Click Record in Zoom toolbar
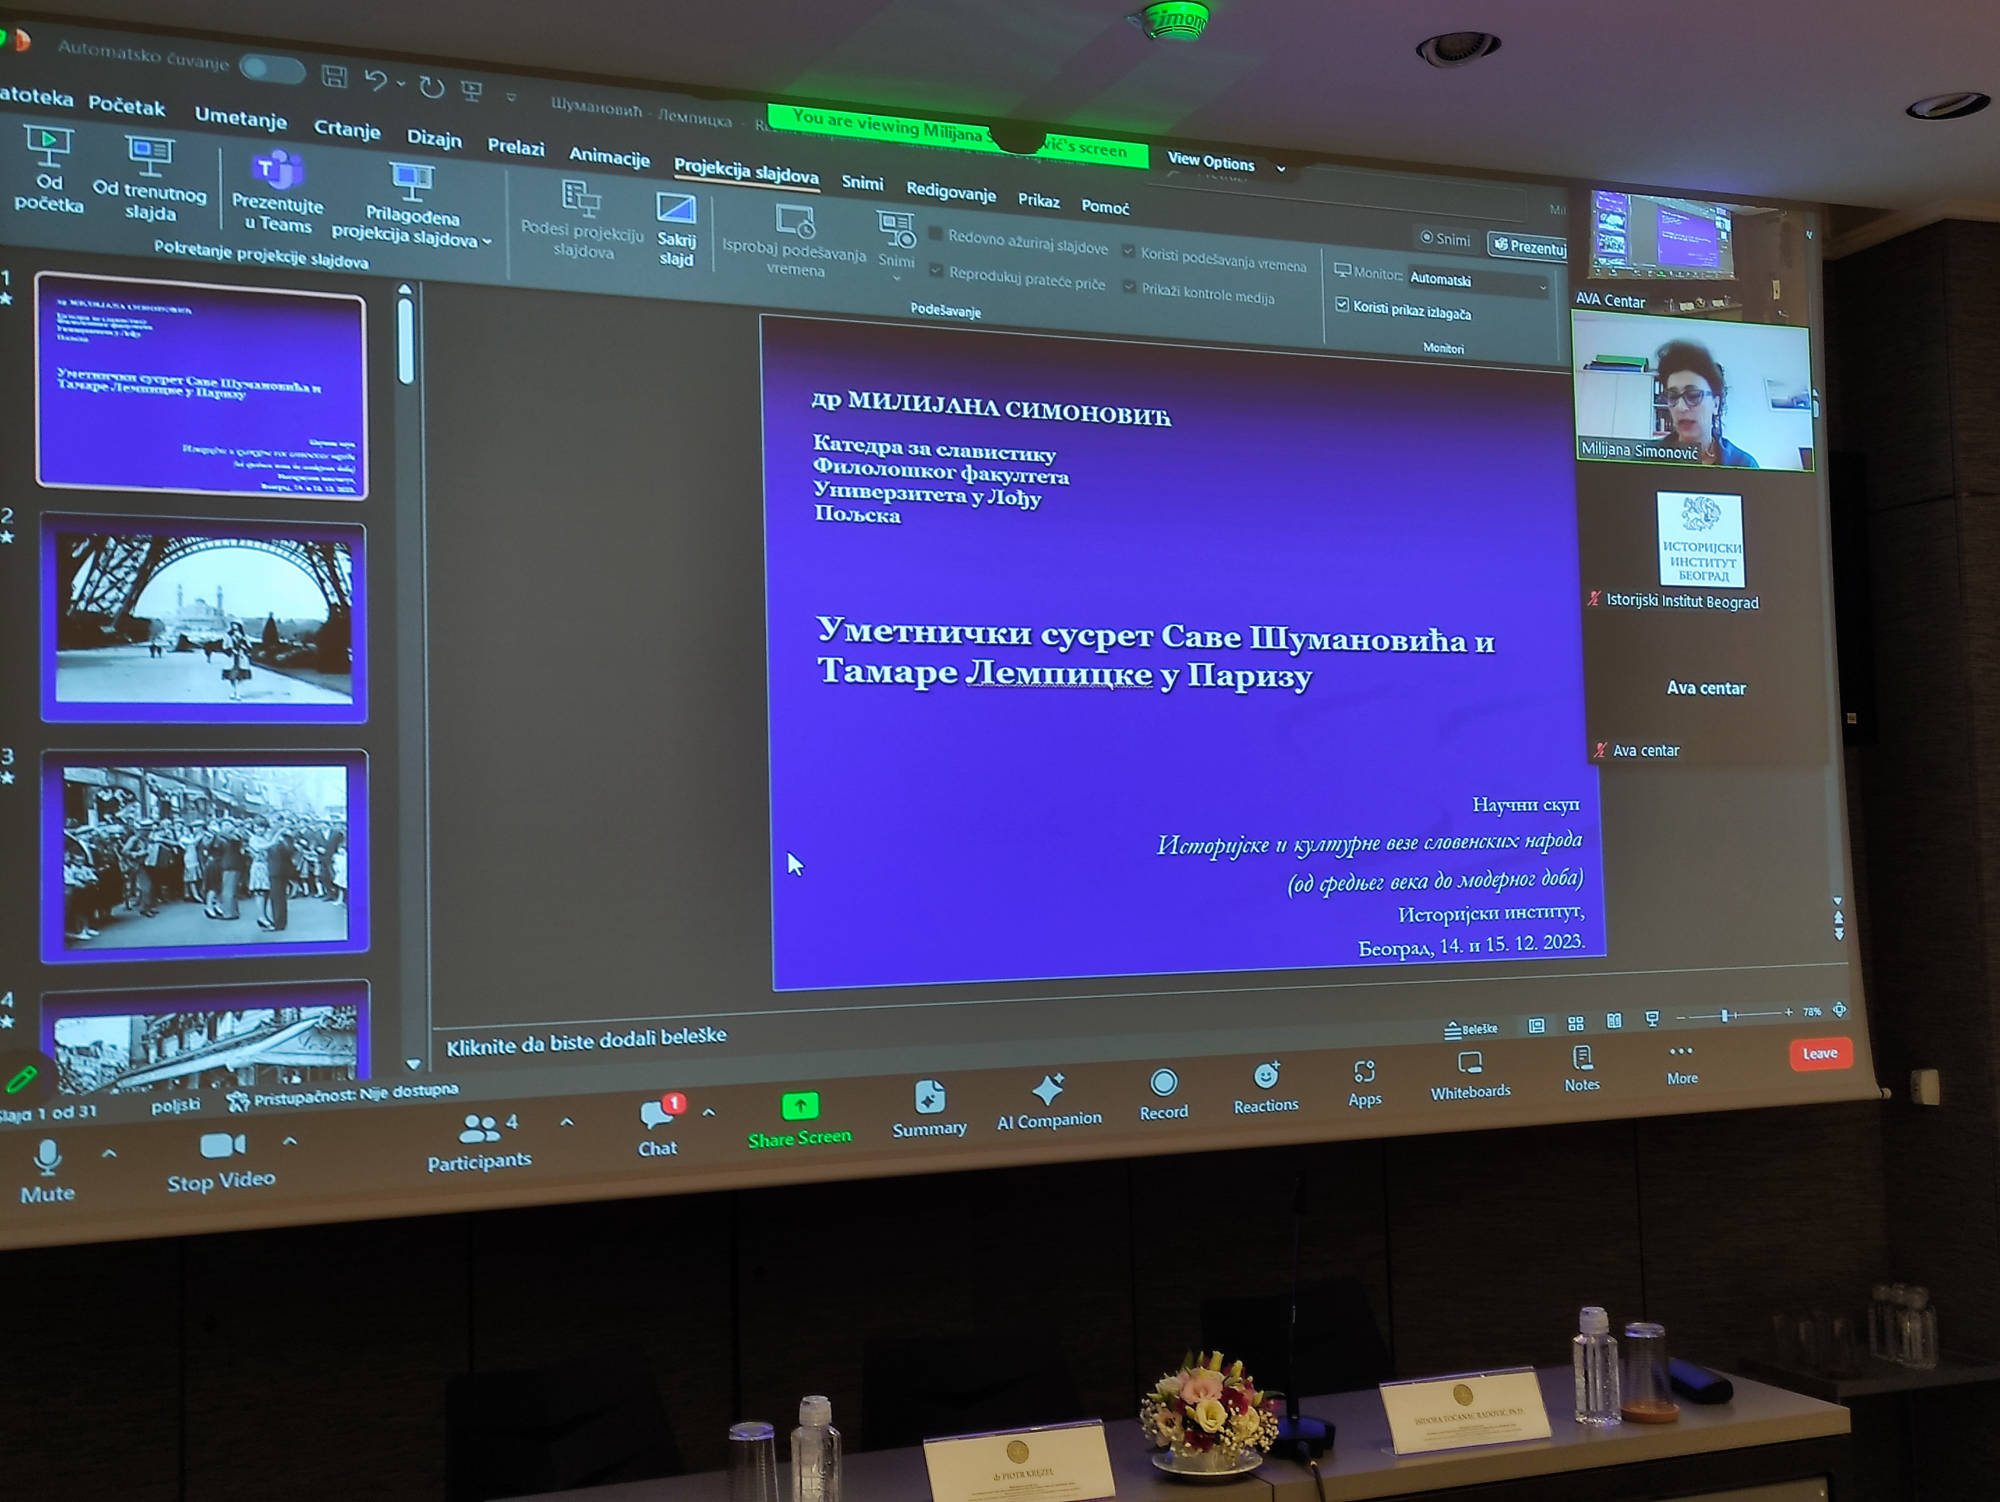 pyautogui.click(x=1164, y=1094)
